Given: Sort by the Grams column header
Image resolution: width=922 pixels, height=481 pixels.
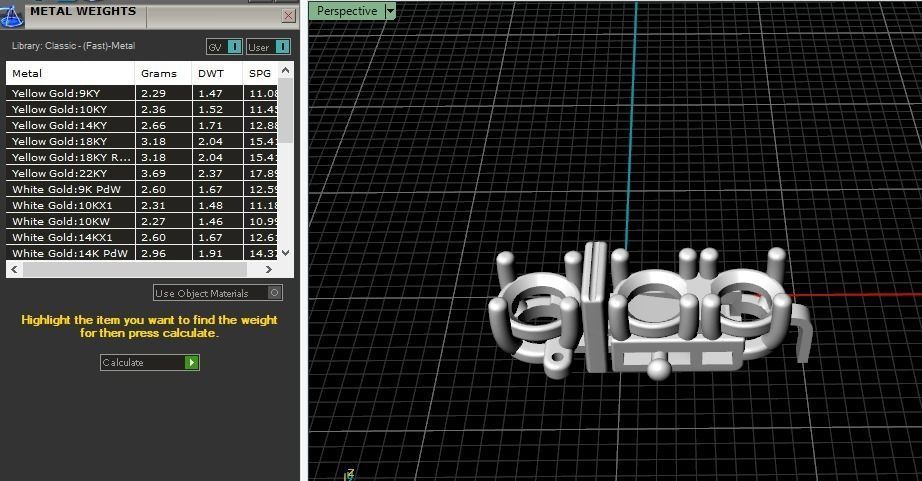Looking at the screenshot, I should click(x=163, y=74).
